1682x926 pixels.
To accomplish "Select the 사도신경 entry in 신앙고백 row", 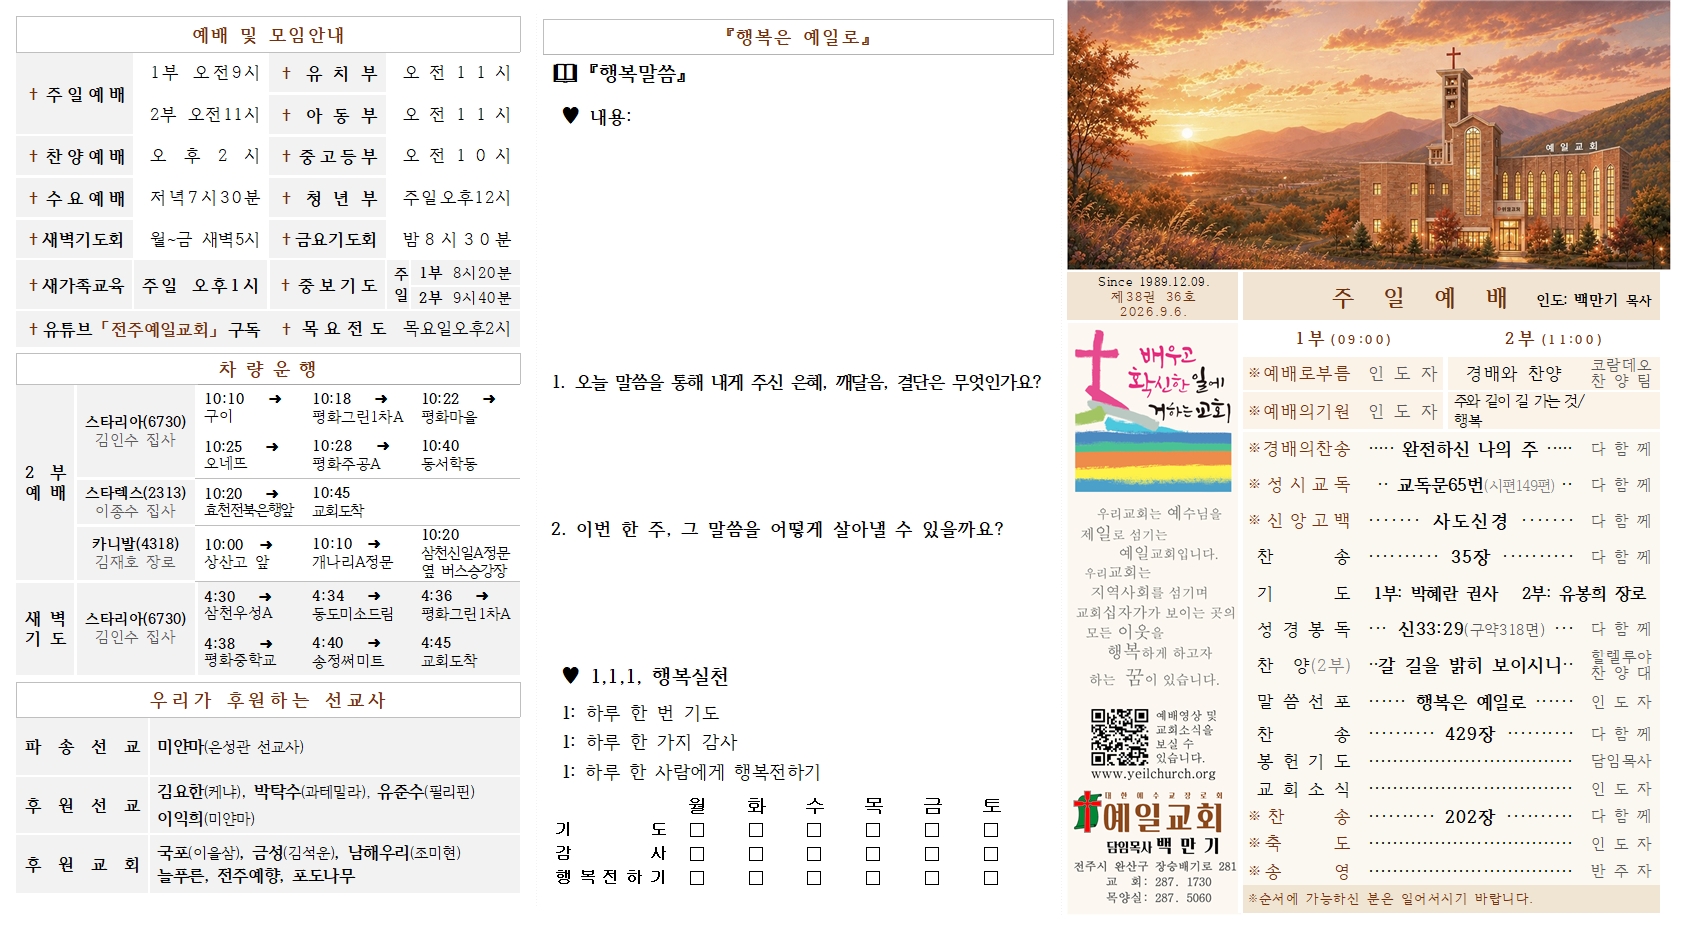I will click(x=1470, y=521).
